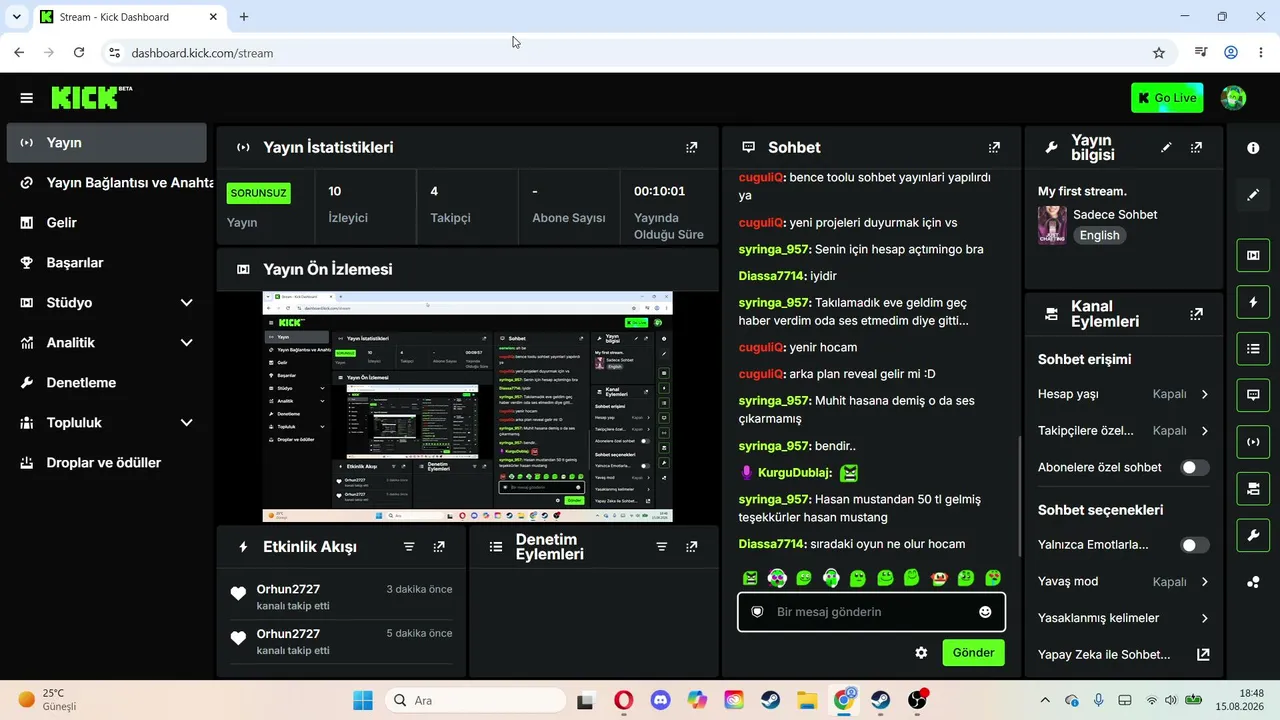Open the profile avatar menu

[1233, 98]
